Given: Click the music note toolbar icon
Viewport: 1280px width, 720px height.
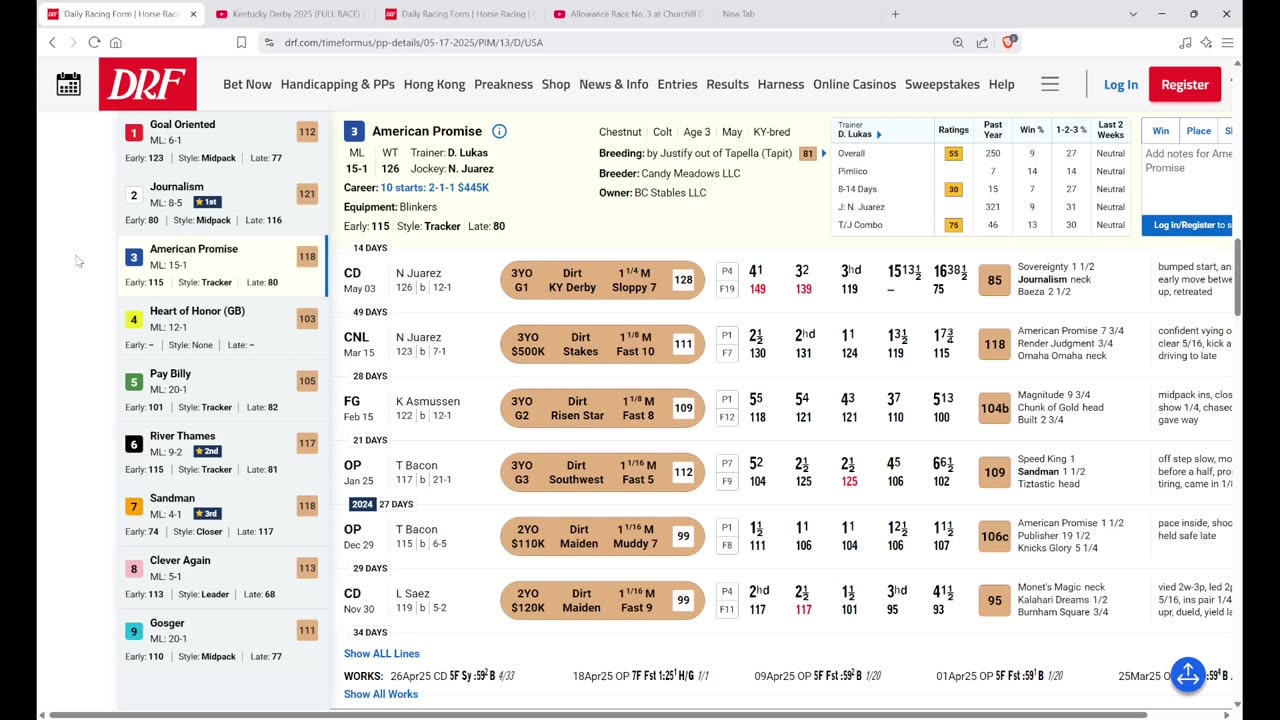Looking at the screenshot, I should [1185, 42].
